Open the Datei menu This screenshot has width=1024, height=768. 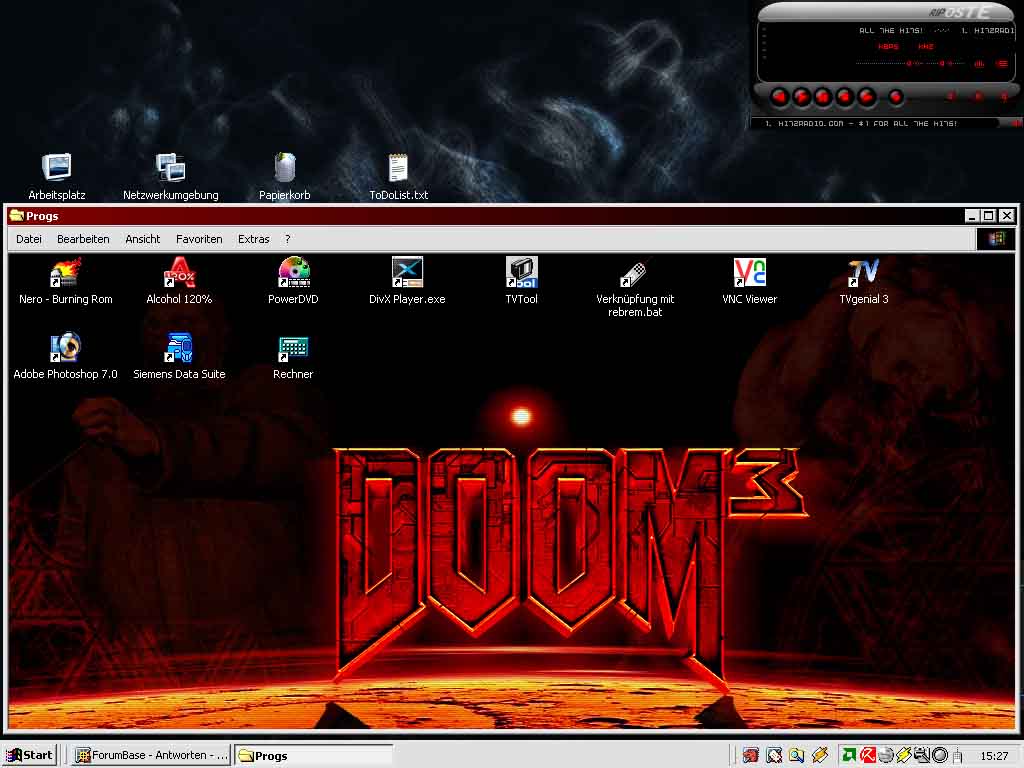click(29, 239)
